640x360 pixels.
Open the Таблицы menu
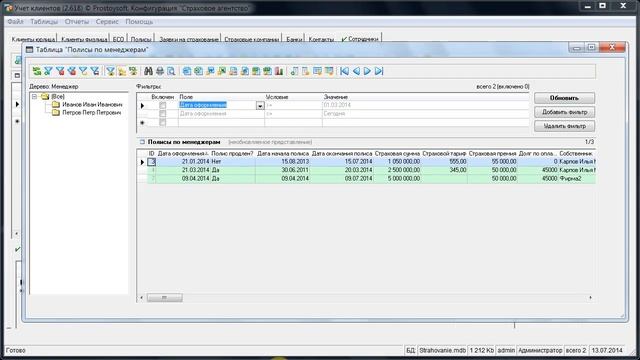tap(44, 22)
